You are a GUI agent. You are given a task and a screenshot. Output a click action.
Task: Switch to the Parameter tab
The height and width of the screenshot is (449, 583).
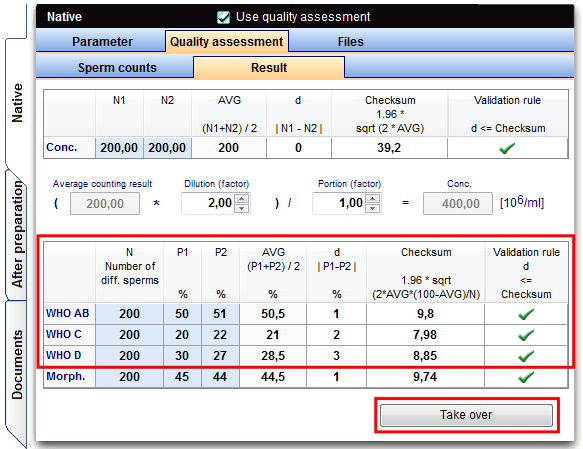pos(102,41)
